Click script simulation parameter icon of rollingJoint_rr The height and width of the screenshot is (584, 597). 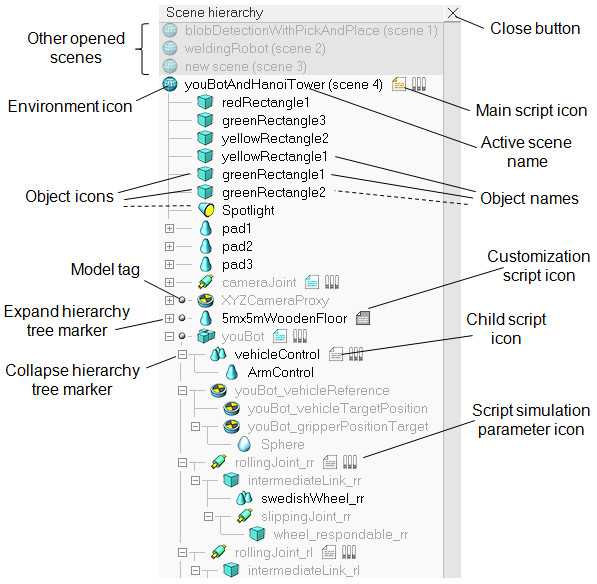(x=350, y=462)
